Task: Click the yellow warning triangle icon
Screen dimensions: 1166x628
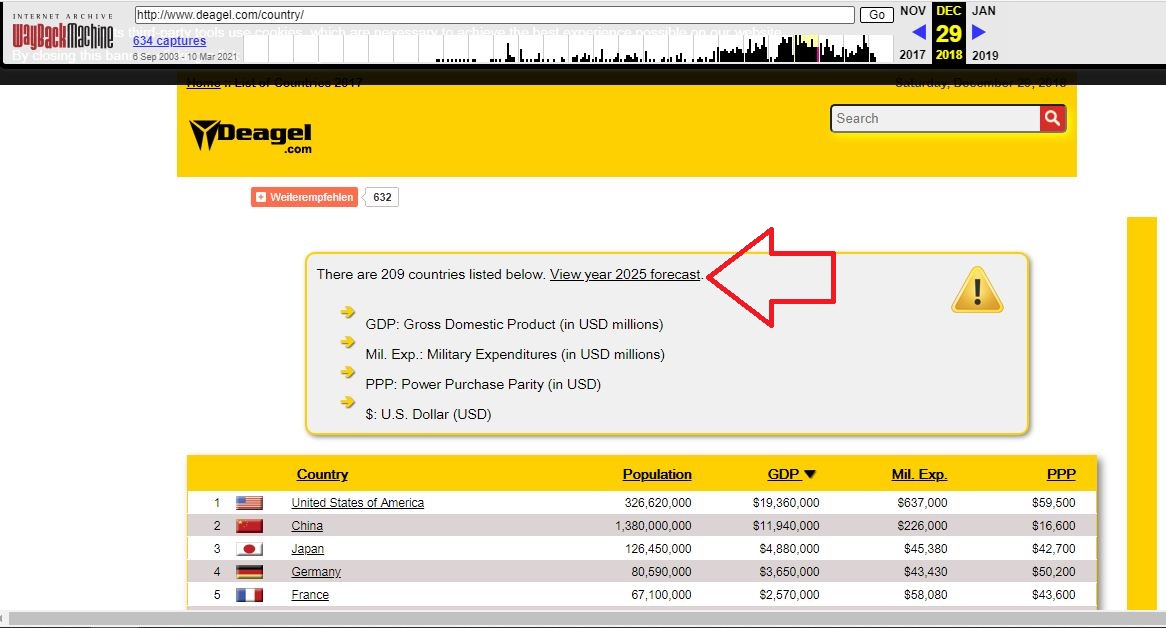Action: [x=976, y=291]
